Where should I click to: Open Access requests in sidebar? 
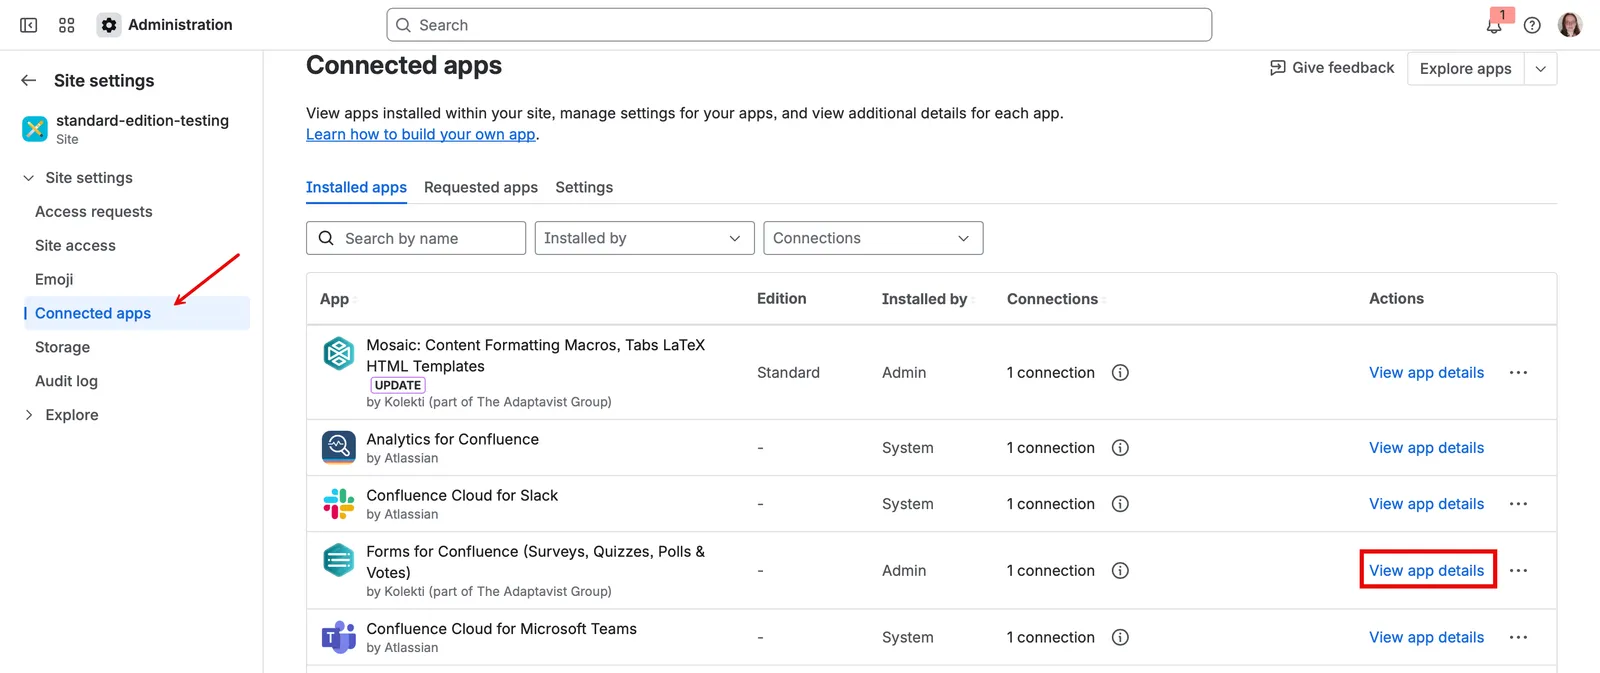click(x=94, y=211)
